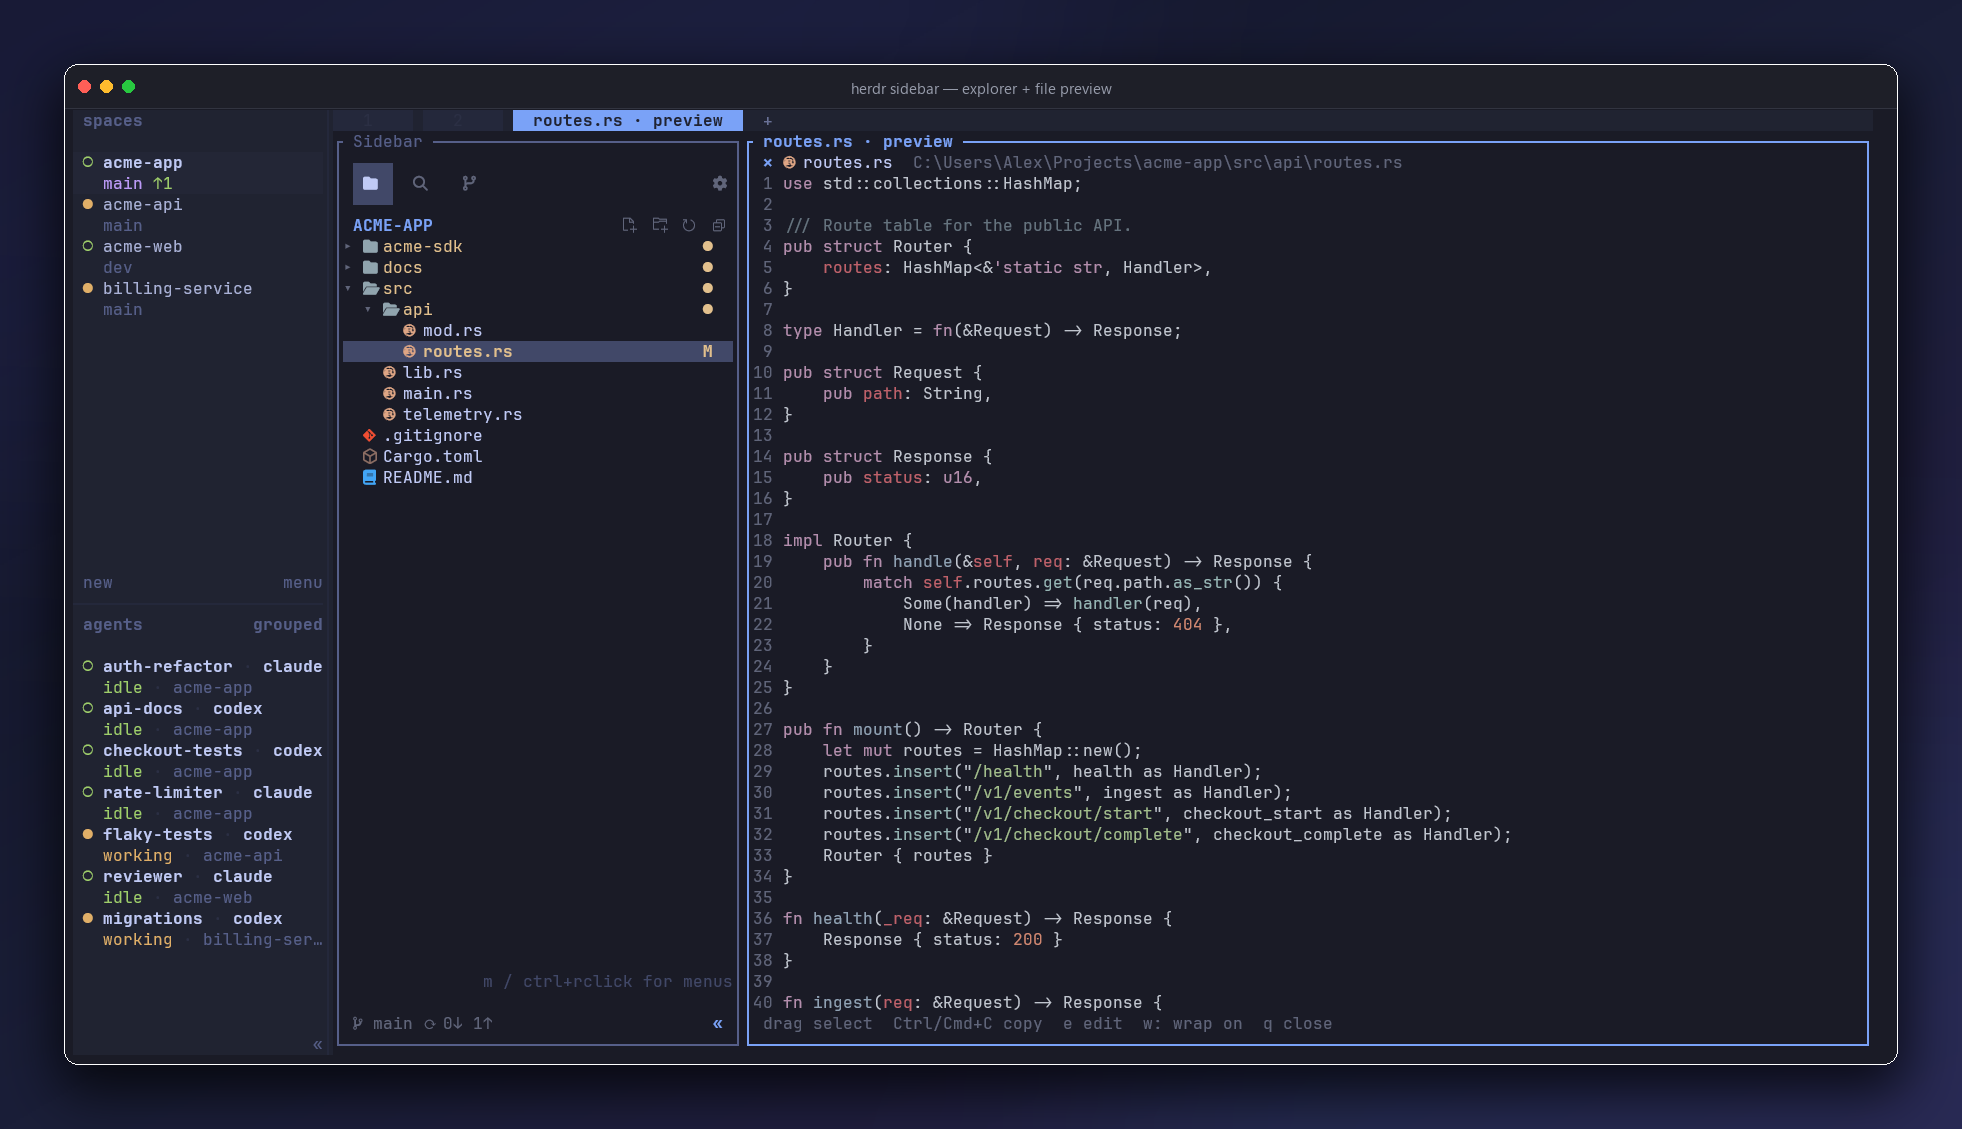
Task: Select routes.rs in the file tree
Action: [538, 352]
